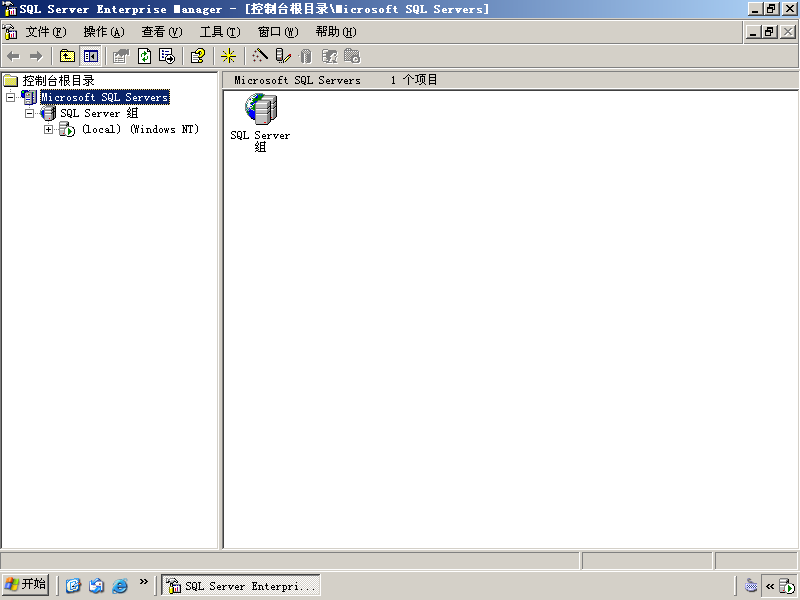This screenshot has width=800, height=600.
Task: Collapse tray icons with the « chevron
Action: (770, 586)
